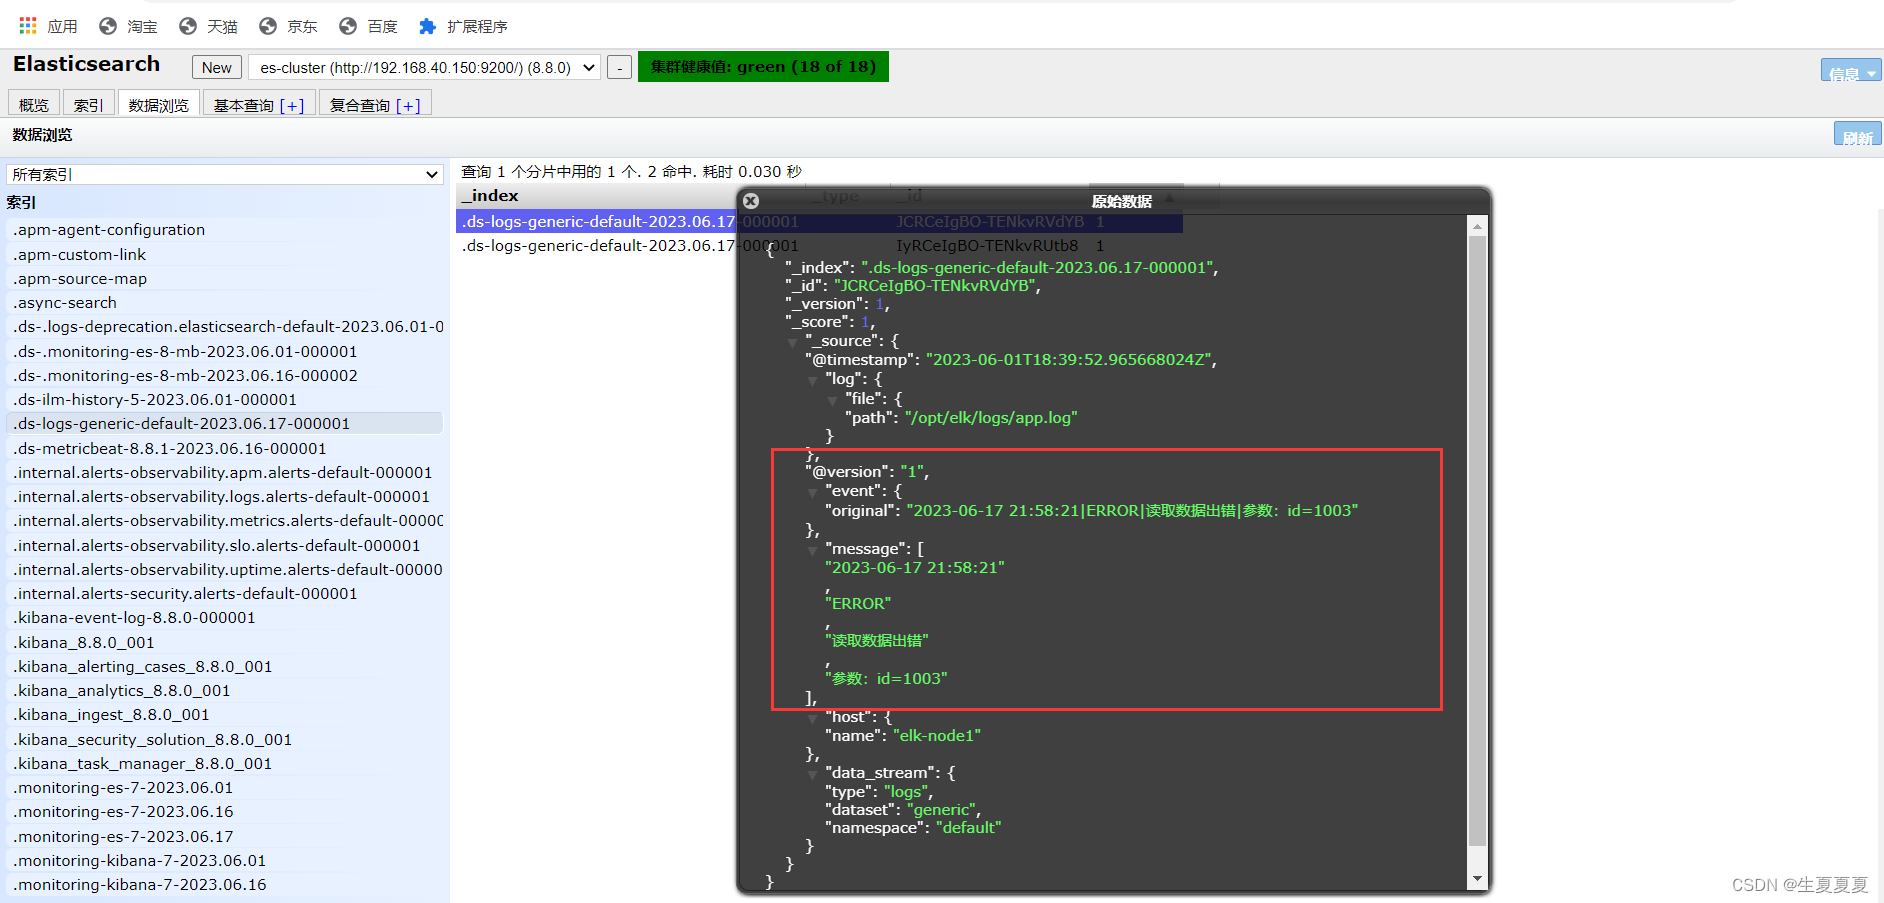Click the popup scrollbar down arrow
1884x903 pixels.
click(1477, 879)
